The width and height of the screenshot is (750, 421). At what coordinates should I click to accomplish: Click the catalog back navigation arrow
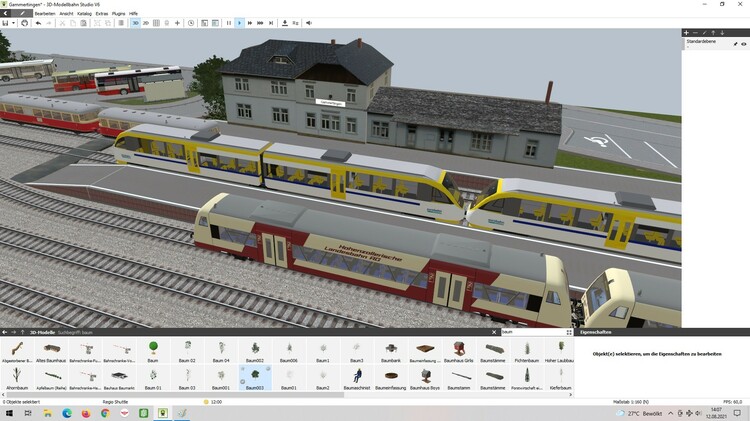(5, 332)
